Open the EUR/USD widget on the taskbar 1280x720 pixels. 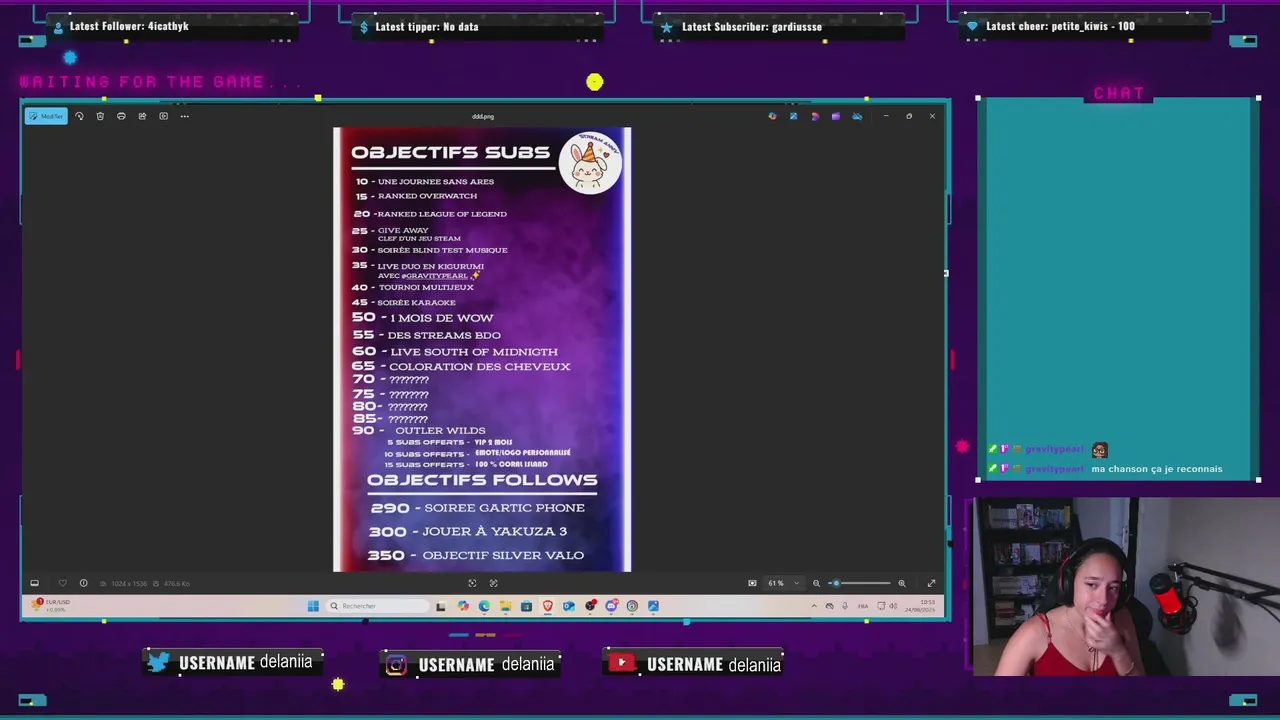click(52, 605)
